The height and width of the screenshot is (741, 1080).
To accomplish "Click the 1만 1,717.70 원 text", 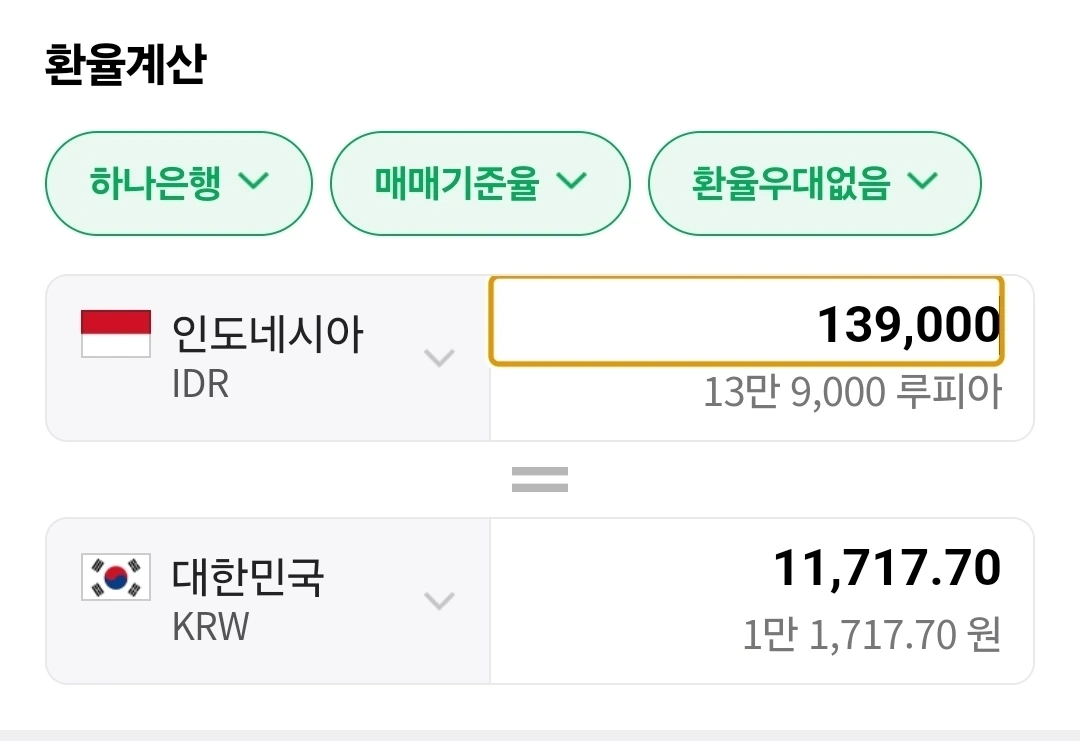I will (872, 634).
